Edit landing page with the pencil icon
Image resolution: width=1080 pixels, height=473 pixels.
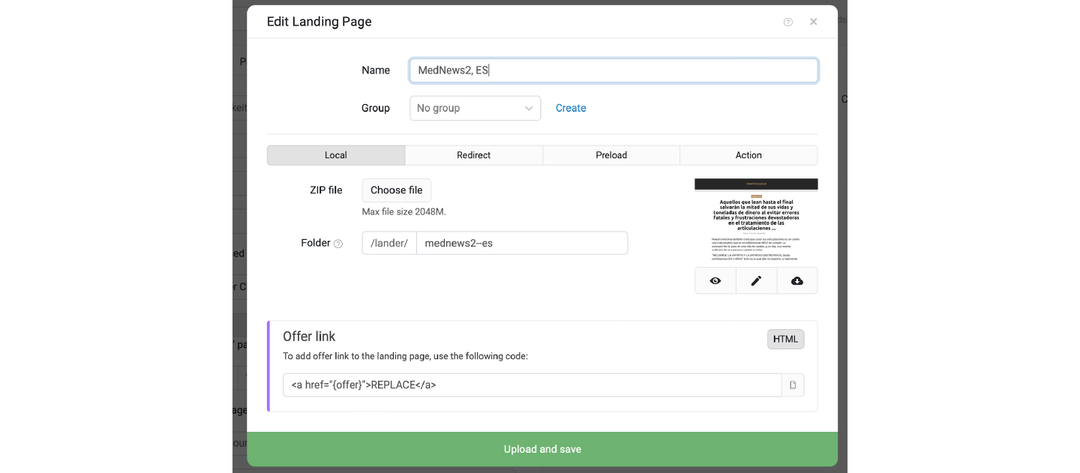(756, 281)
